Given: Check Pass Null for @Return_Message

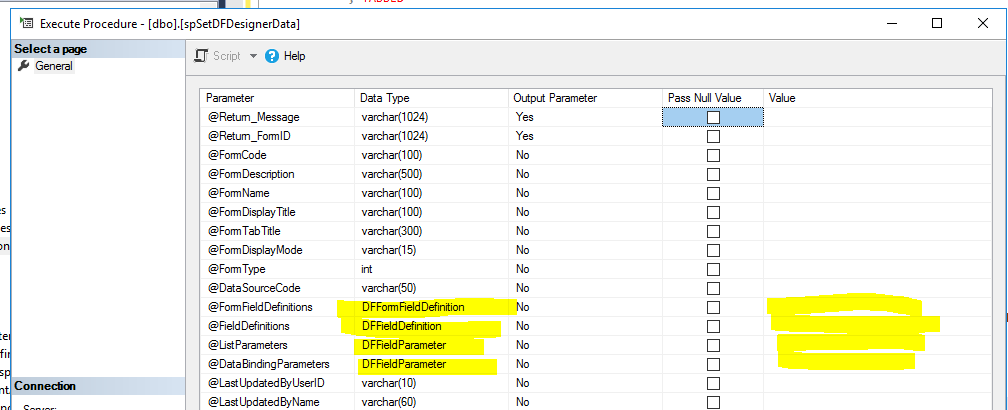Looking at the screenshot, I should point(713,117).
